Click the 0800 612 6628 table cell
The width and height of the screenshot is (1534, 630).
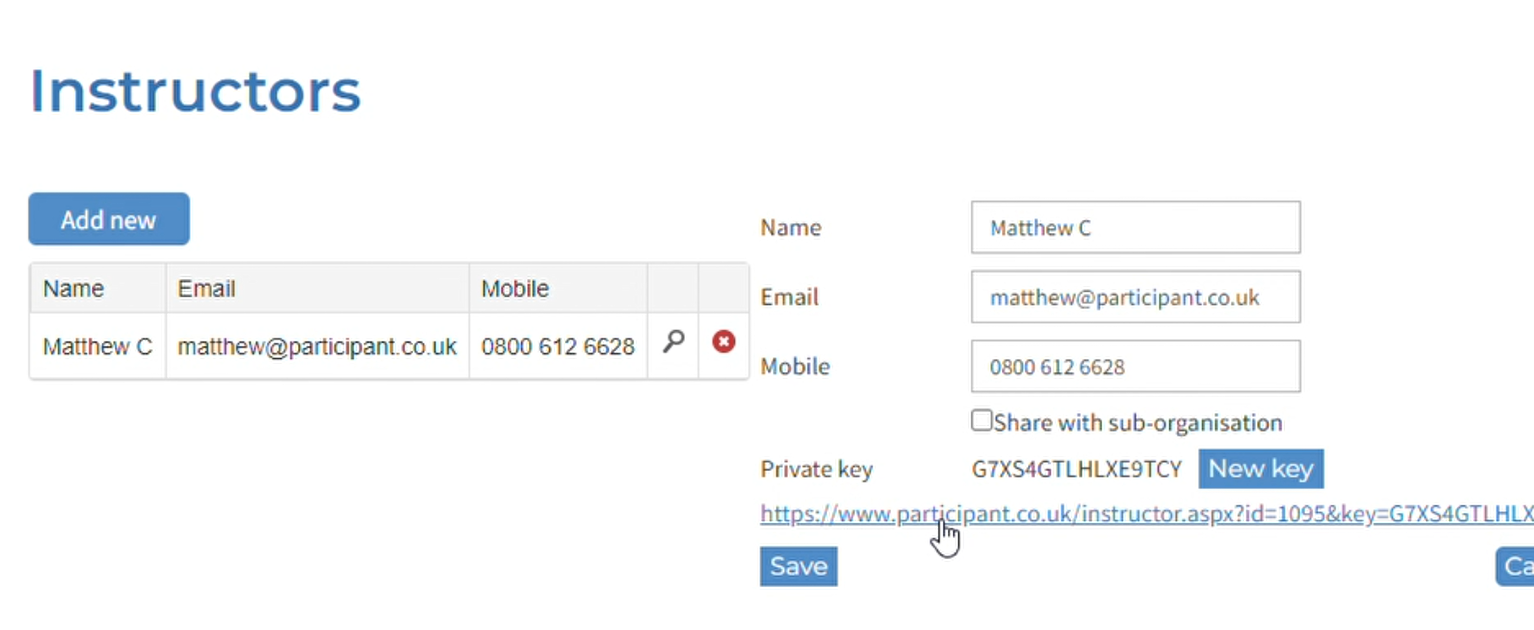558,347
